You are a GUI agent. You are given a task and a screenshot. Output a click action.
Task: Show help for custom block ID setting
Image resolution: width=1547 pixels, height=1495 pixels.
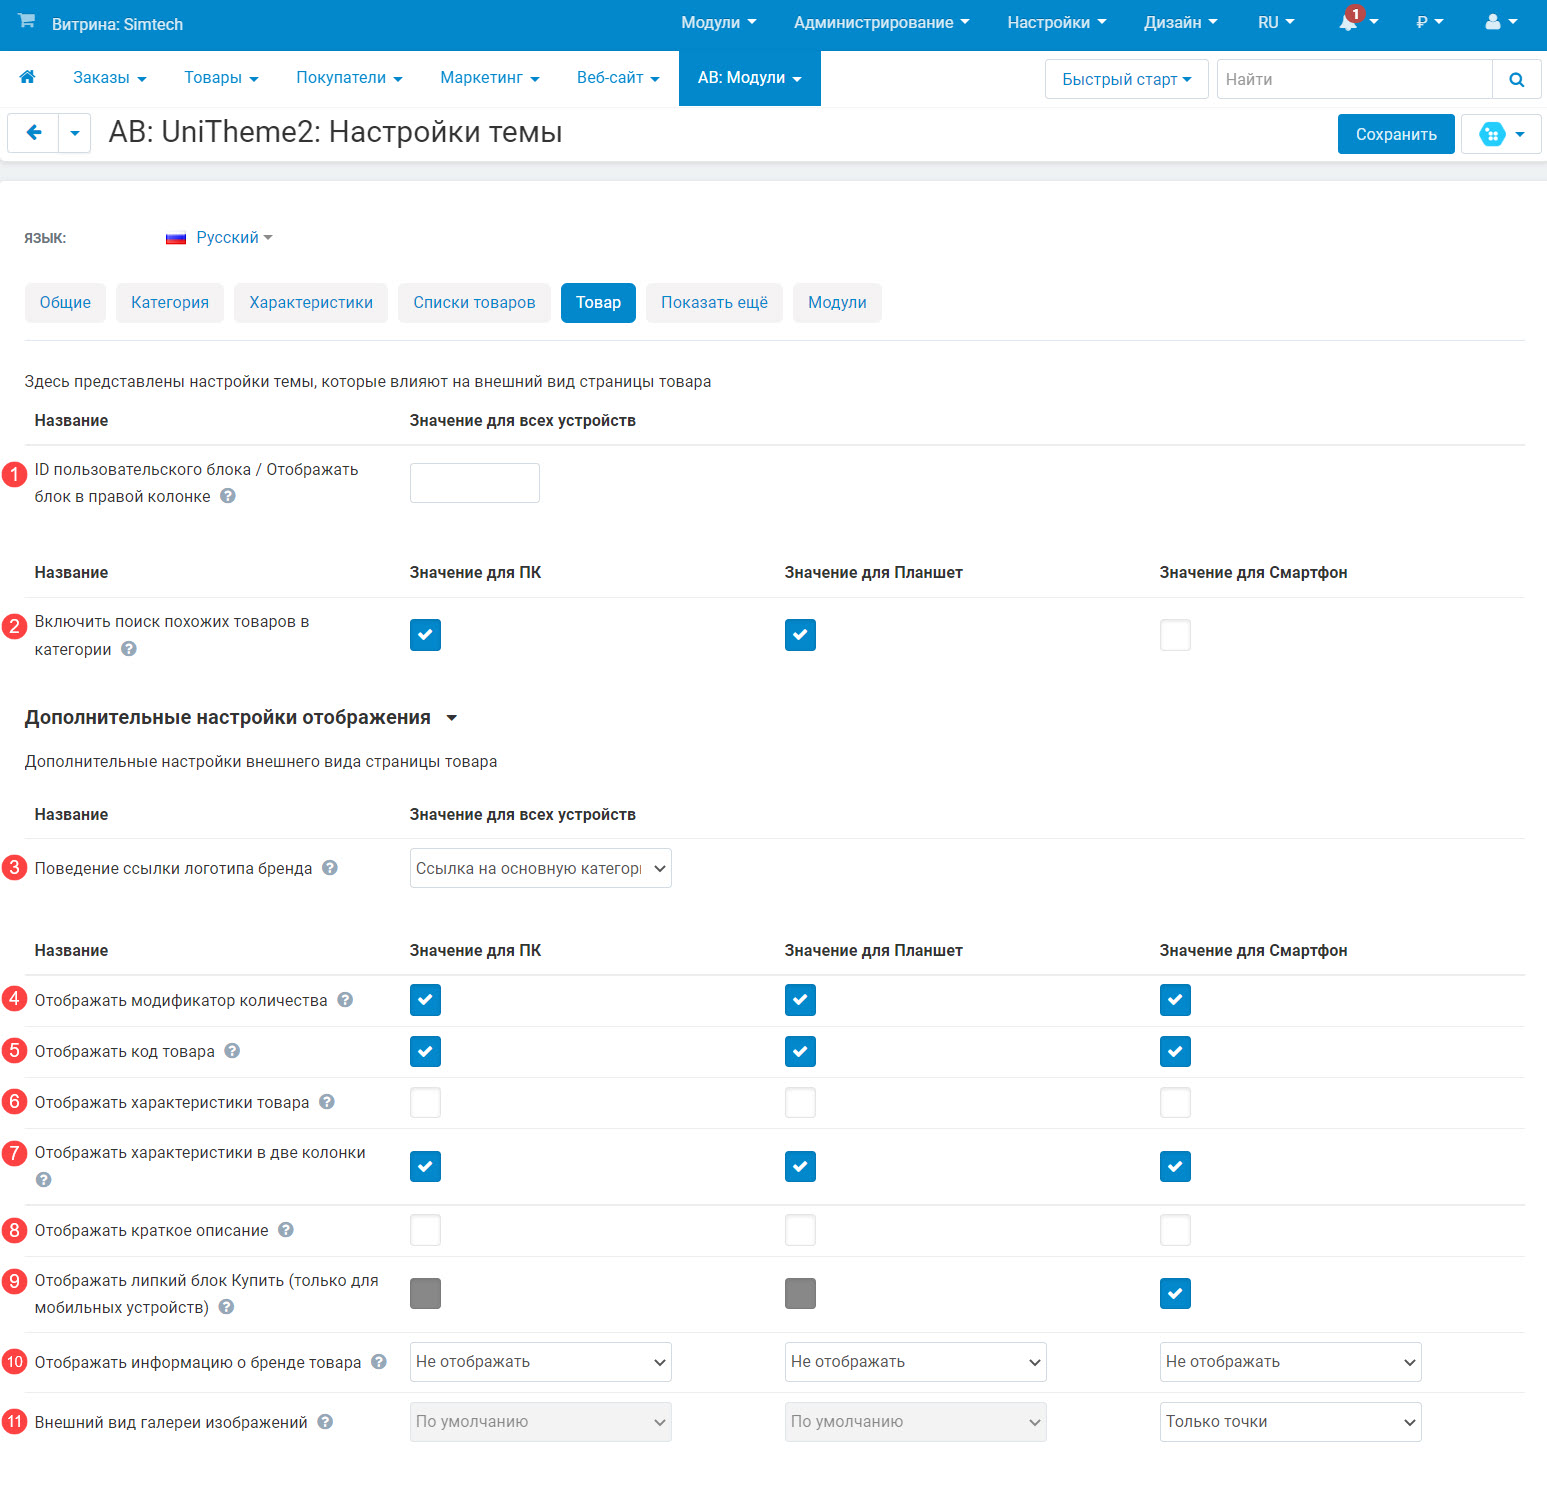pos(228,496)
